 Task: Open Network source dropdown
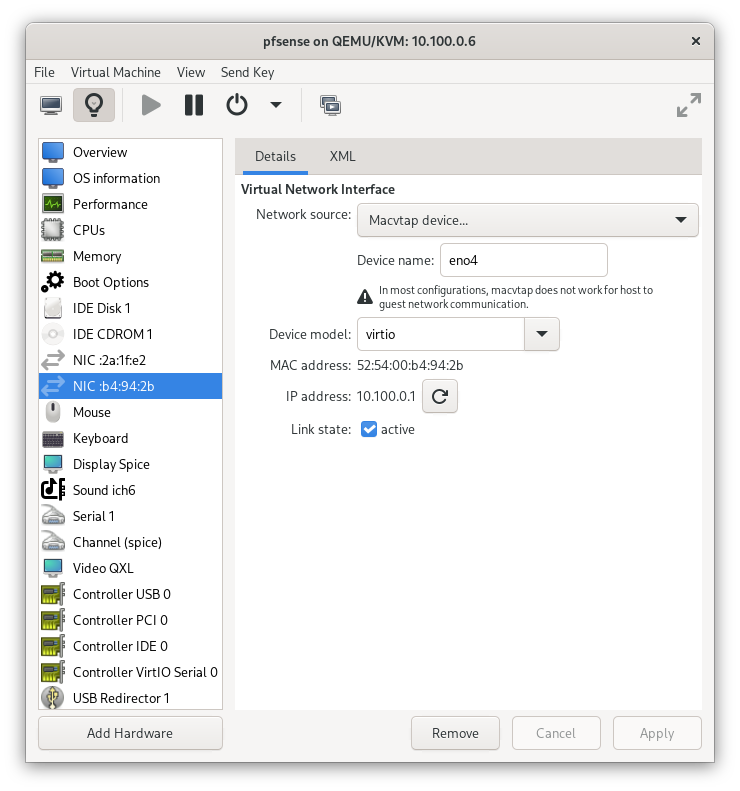pyautogui.click(x=528, y=220)
